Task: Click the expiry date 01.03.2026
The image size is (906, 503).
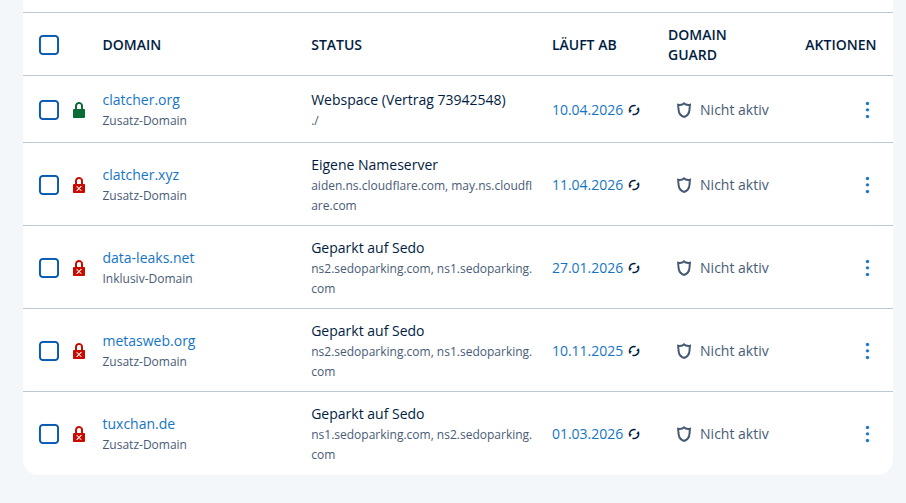Action: point(588,434)
